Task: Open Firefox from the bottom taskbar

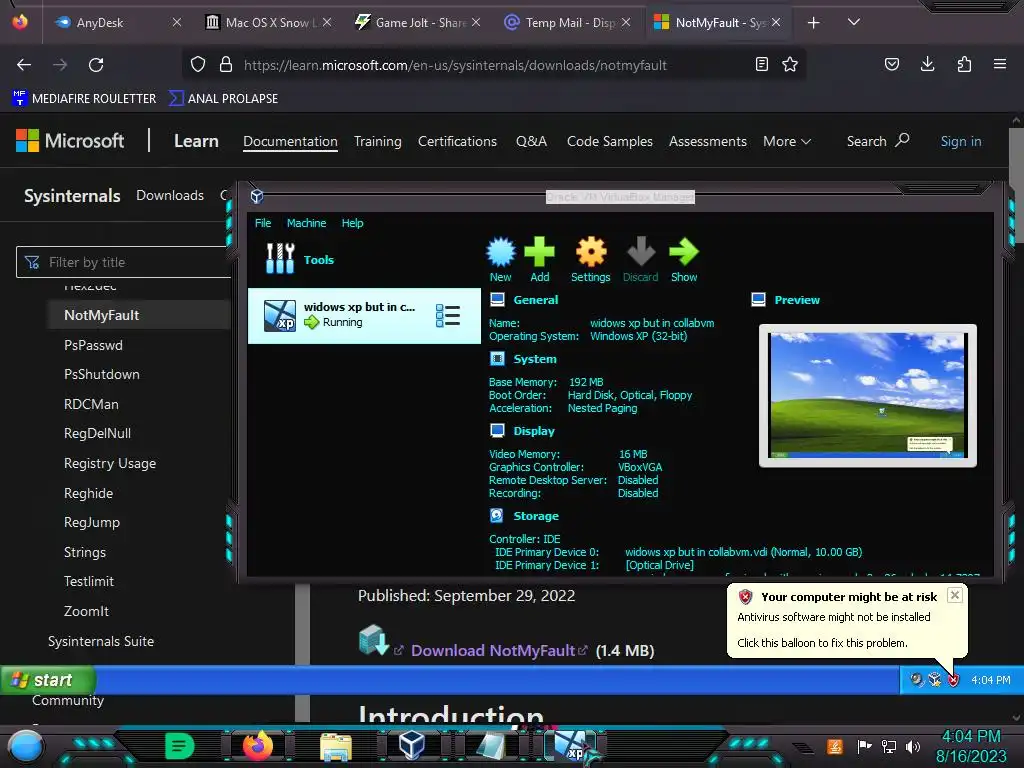Action: click(257, 745)
